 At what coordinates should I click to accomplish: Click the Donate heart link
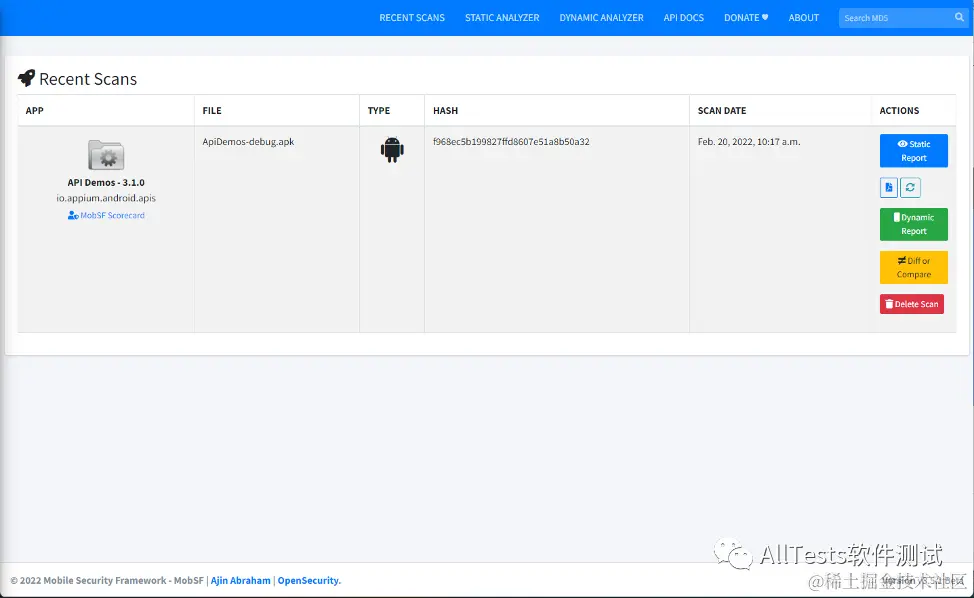(746, 18)
